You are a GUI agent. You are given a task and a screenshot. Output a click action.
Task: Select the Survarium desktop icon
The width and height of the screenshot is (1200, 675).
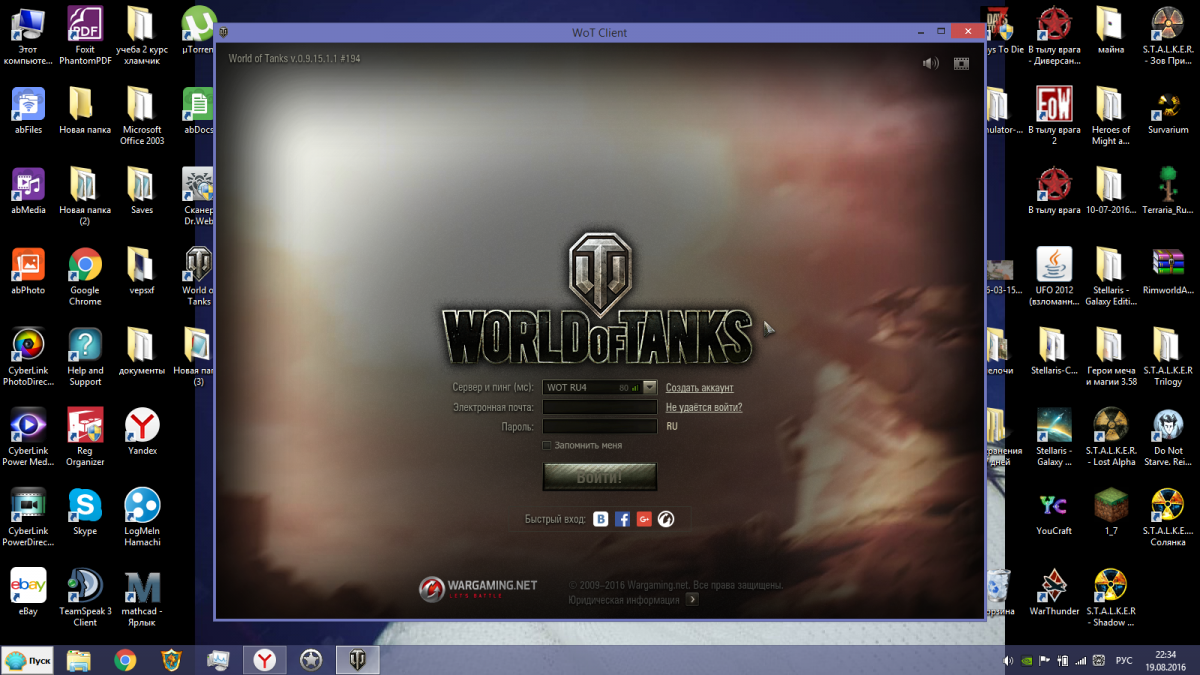(x=1168, y=110)
